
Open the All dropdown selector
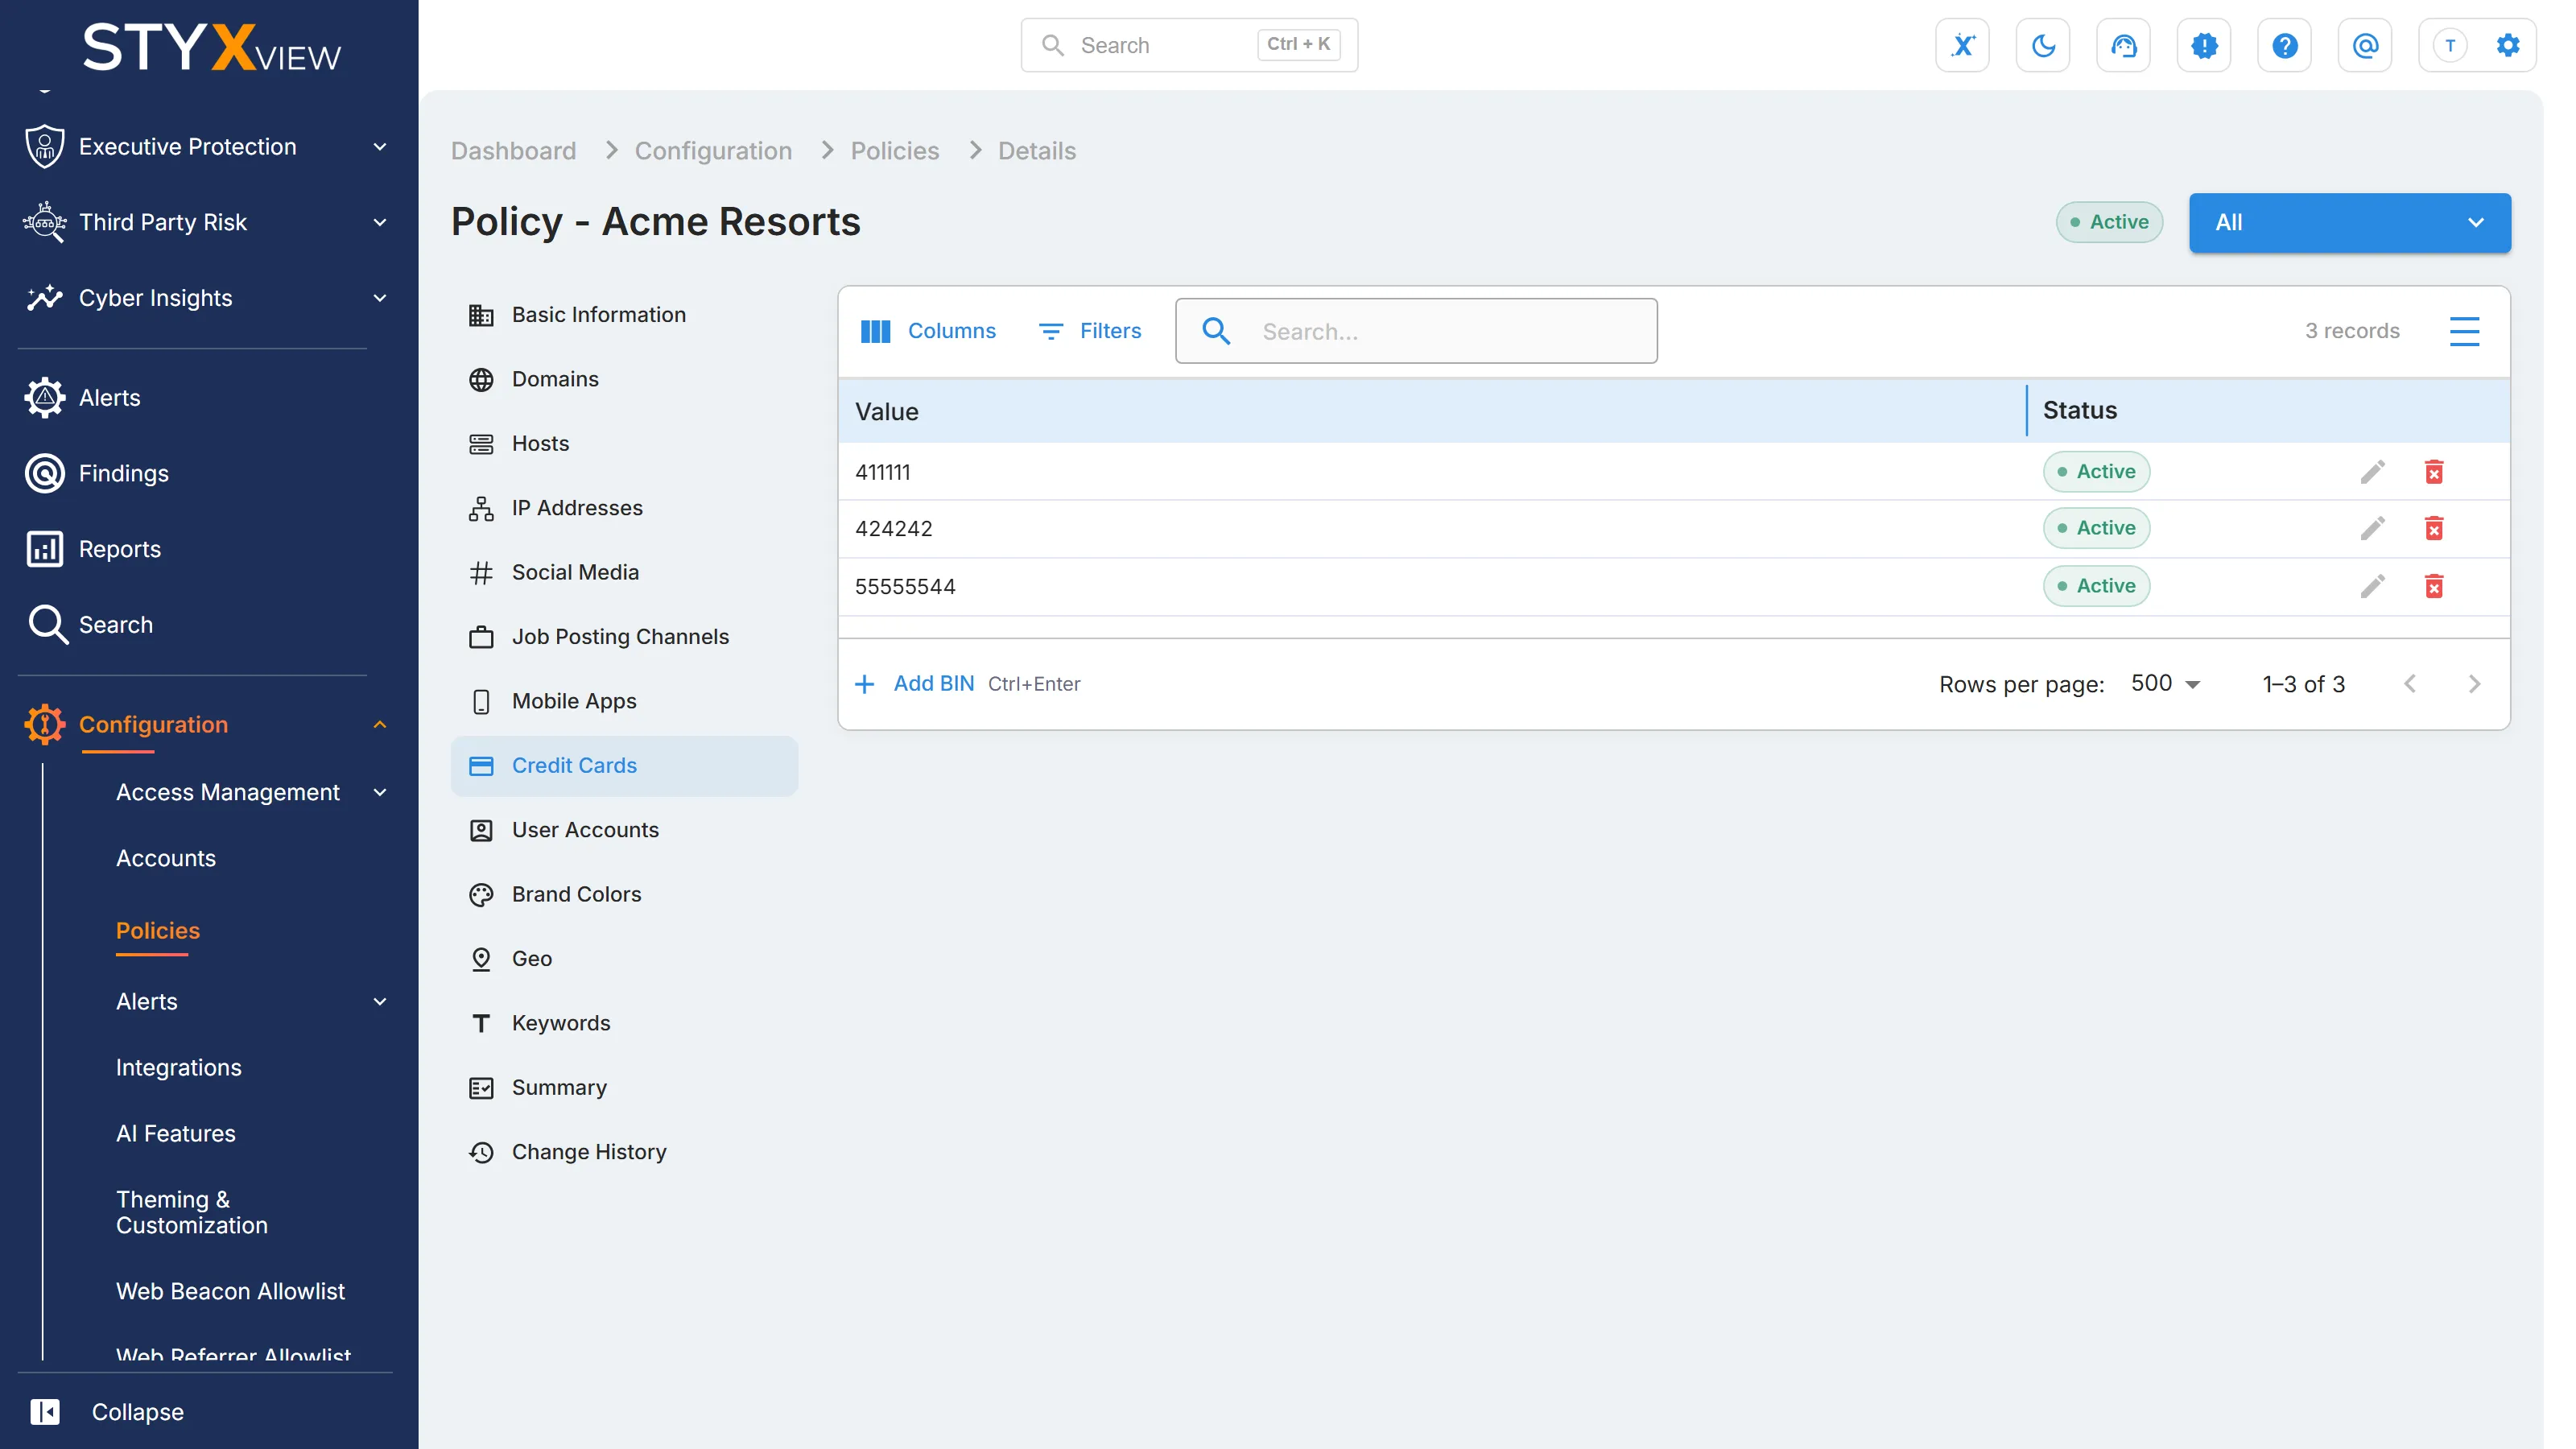(x=2349, y=222)
